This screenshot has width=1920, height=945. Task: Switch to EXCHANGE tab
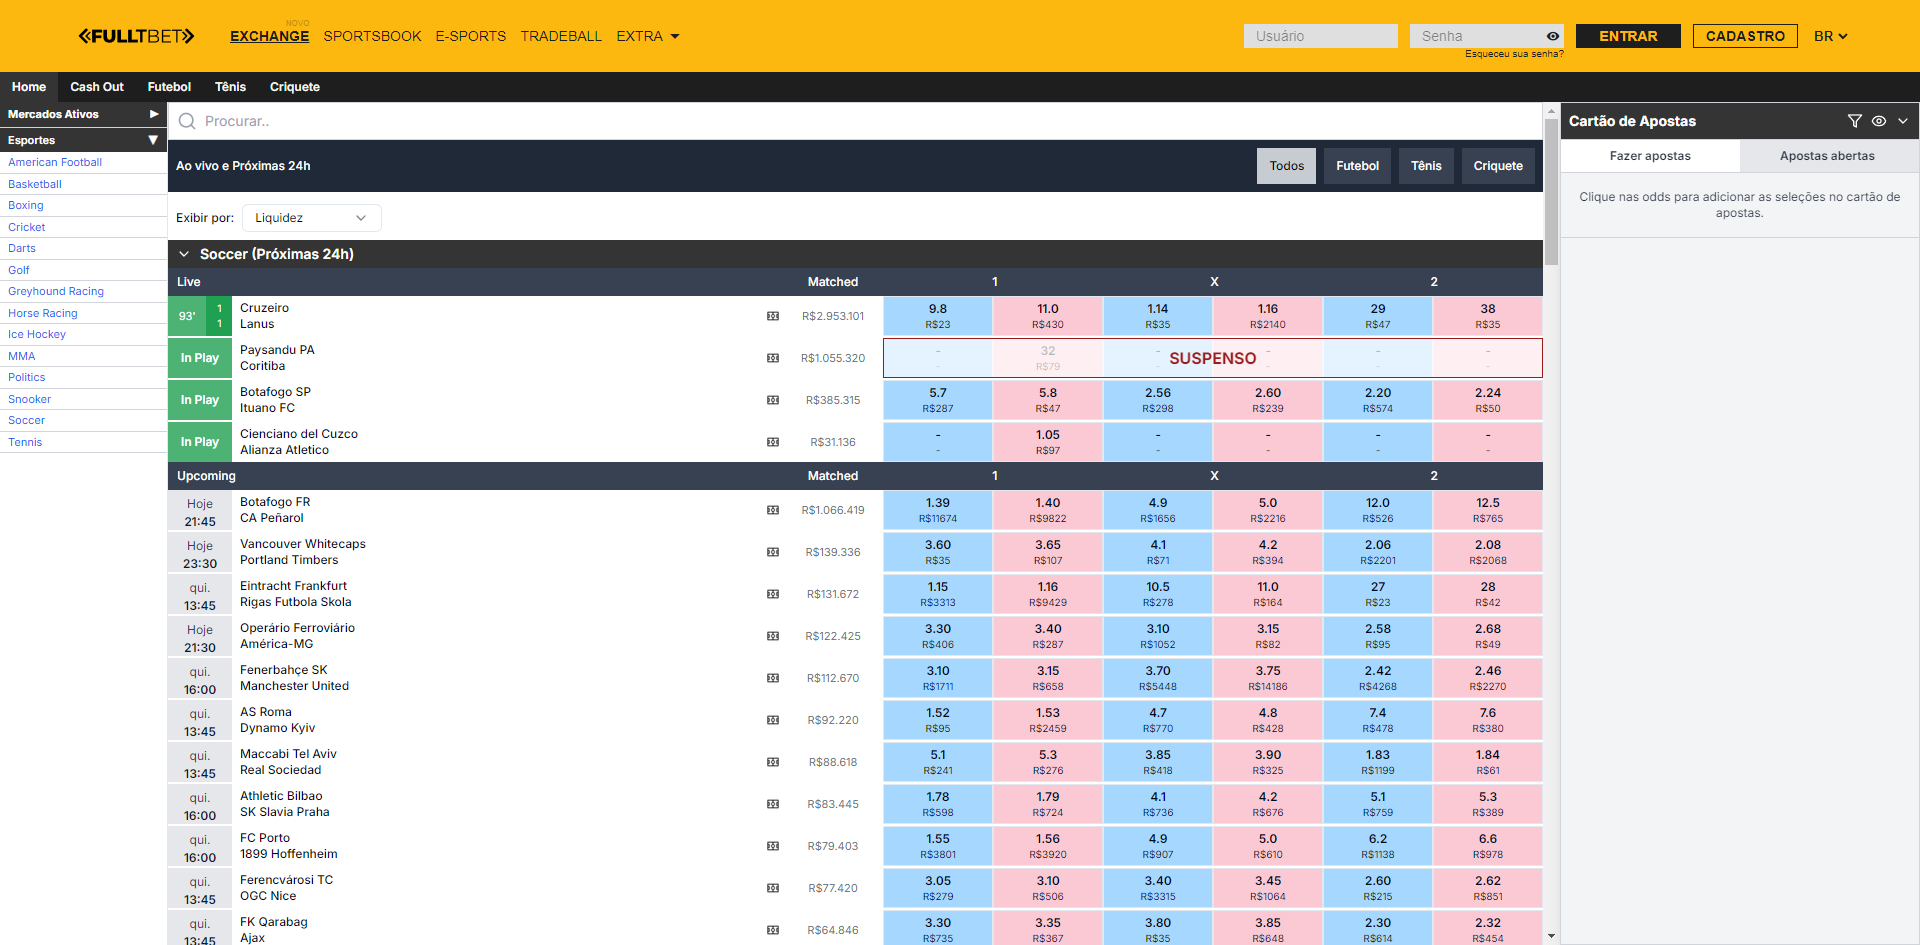[269, 36]
